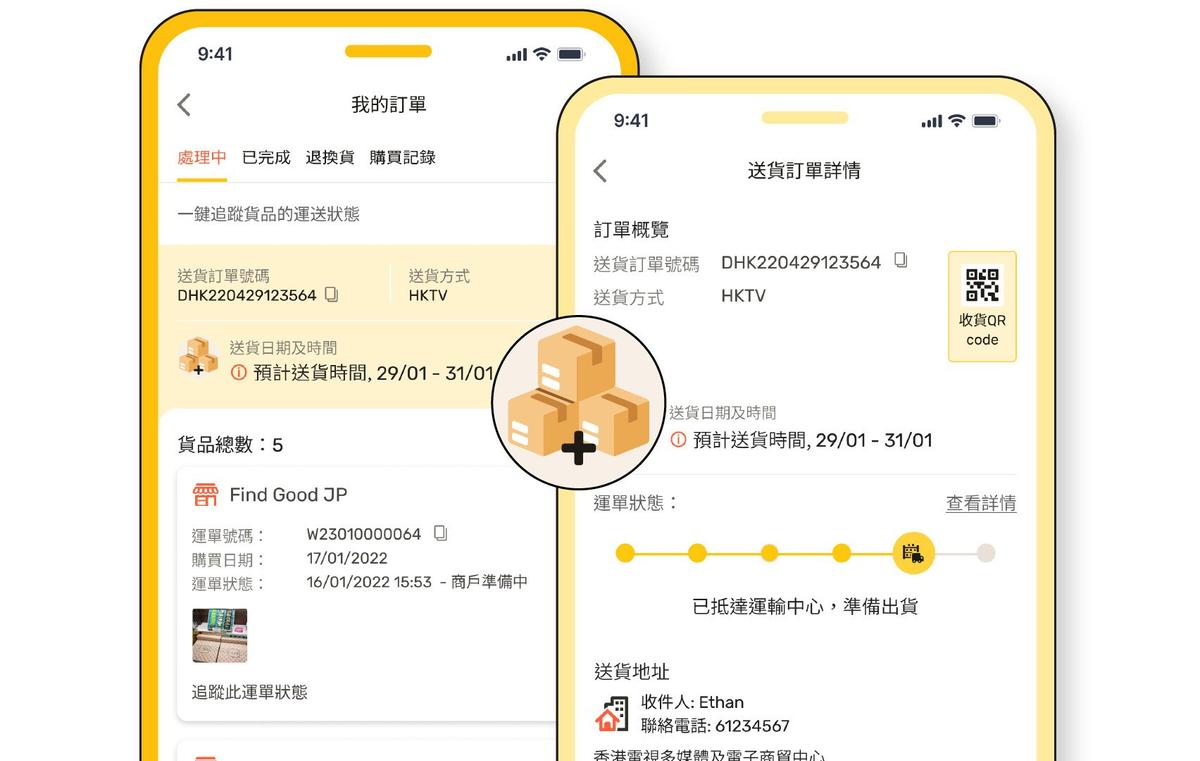Tap the 送貨訂單詳情 screen title
1200x761 pixels.
tap(805, 171)
